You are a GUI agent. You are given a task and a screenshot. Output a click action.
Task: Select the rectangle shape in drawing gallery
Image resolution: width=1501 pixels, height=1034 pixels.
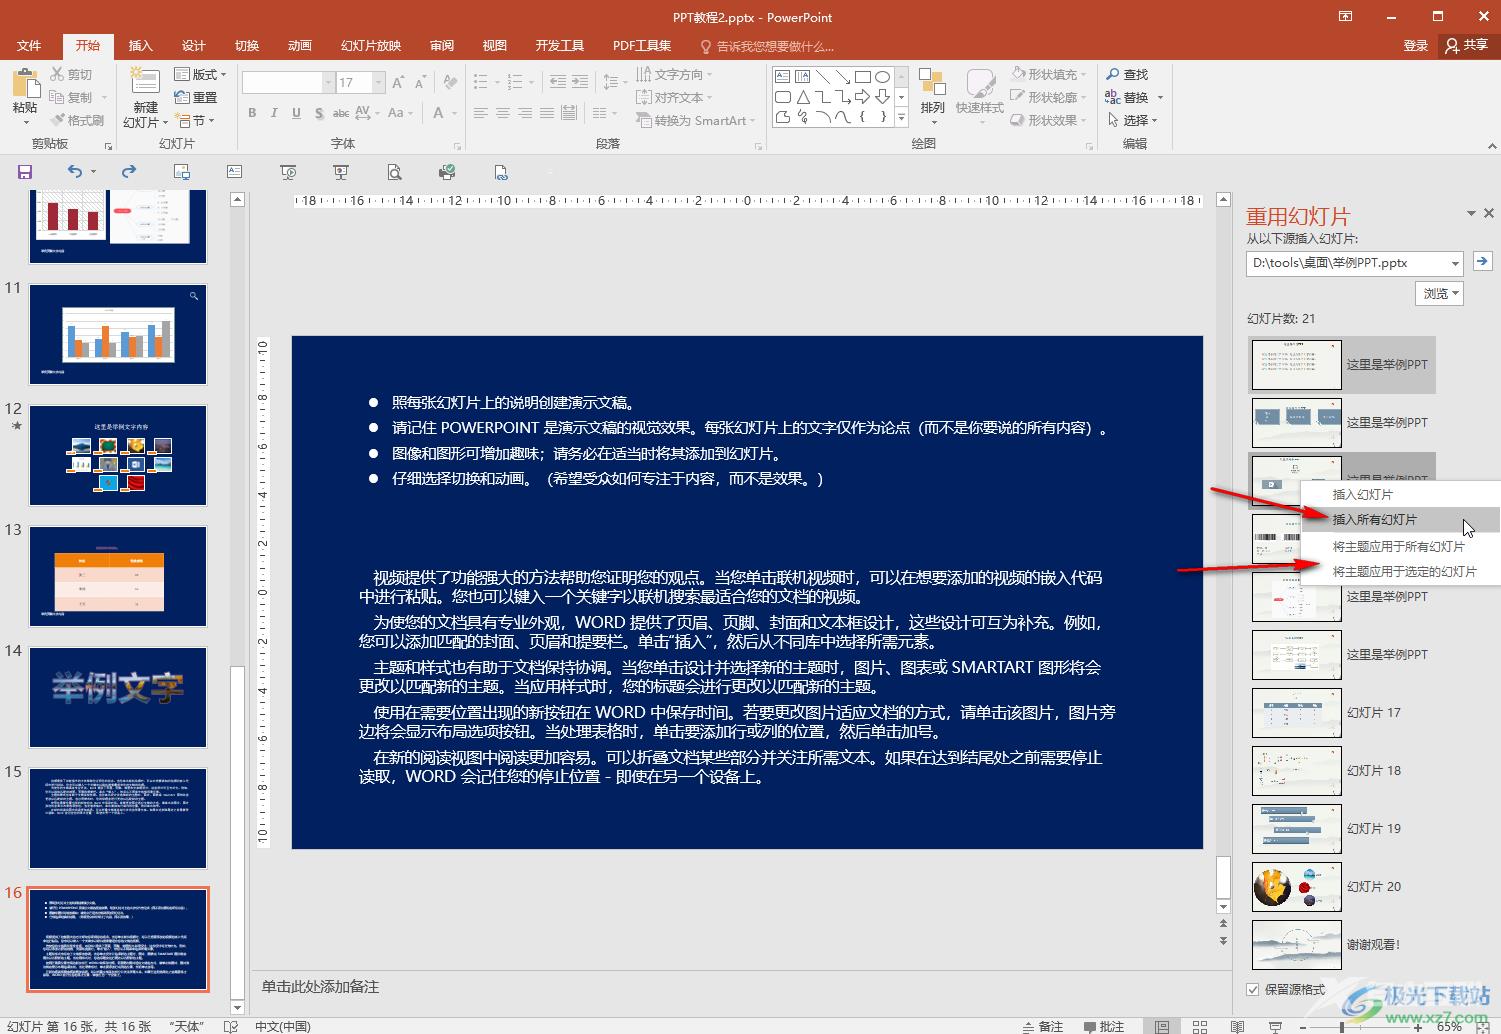coord(862,77)
